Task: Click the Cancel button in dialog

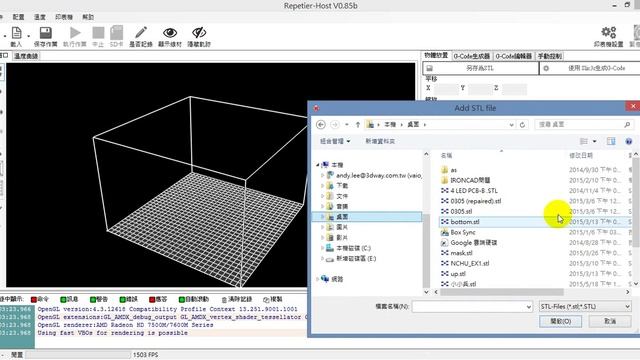Action: pos(610,322)
